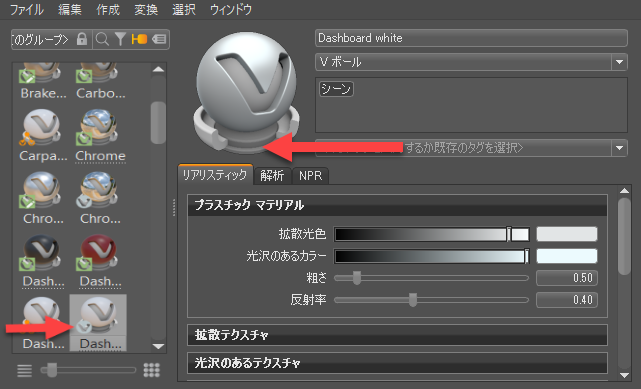Select the Carpa... material thumbnail

tap(42, 135)
